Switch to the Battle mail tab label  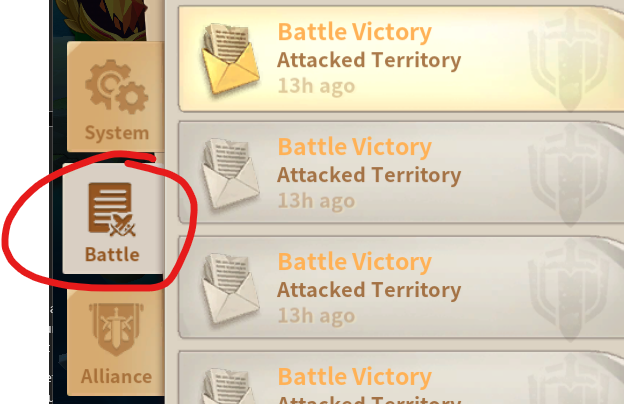(x=112, y=254)
